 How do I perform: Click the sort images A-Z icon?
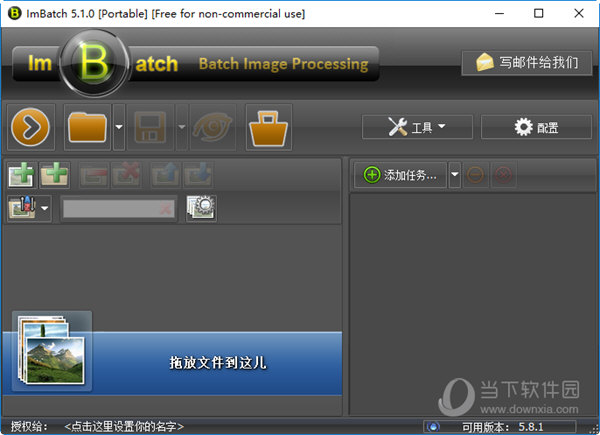23,208
